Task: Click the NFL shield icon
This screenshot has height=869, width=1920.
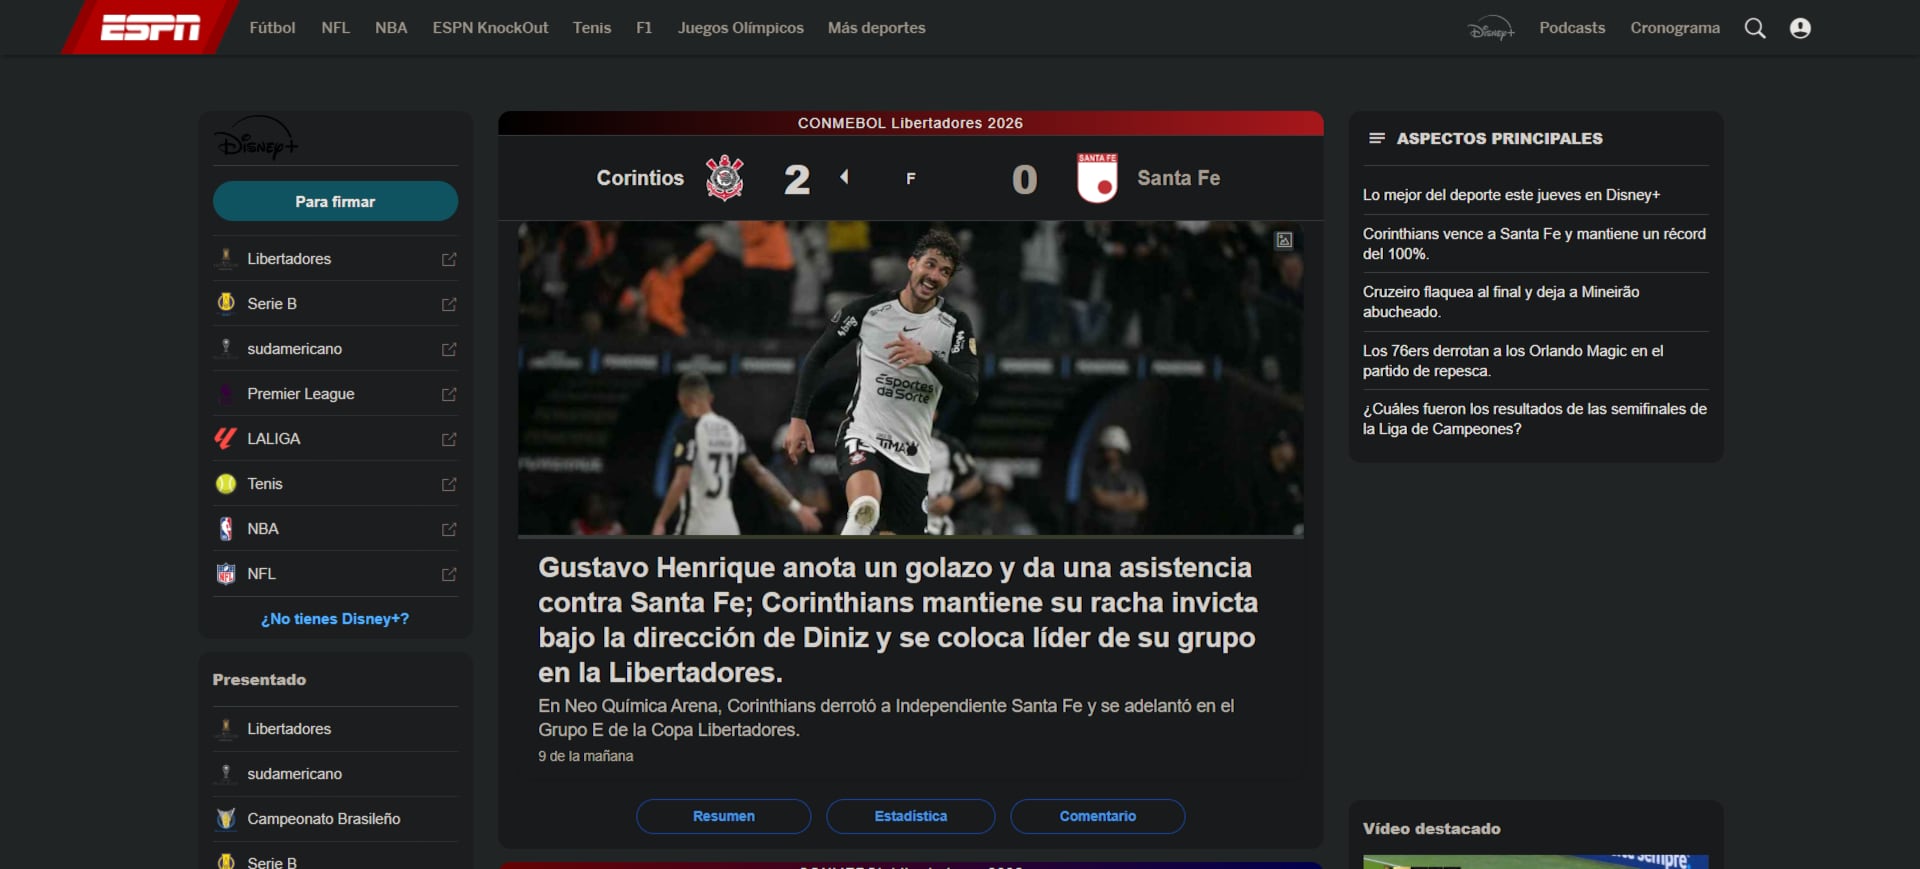Action: [x=226, y=574]
